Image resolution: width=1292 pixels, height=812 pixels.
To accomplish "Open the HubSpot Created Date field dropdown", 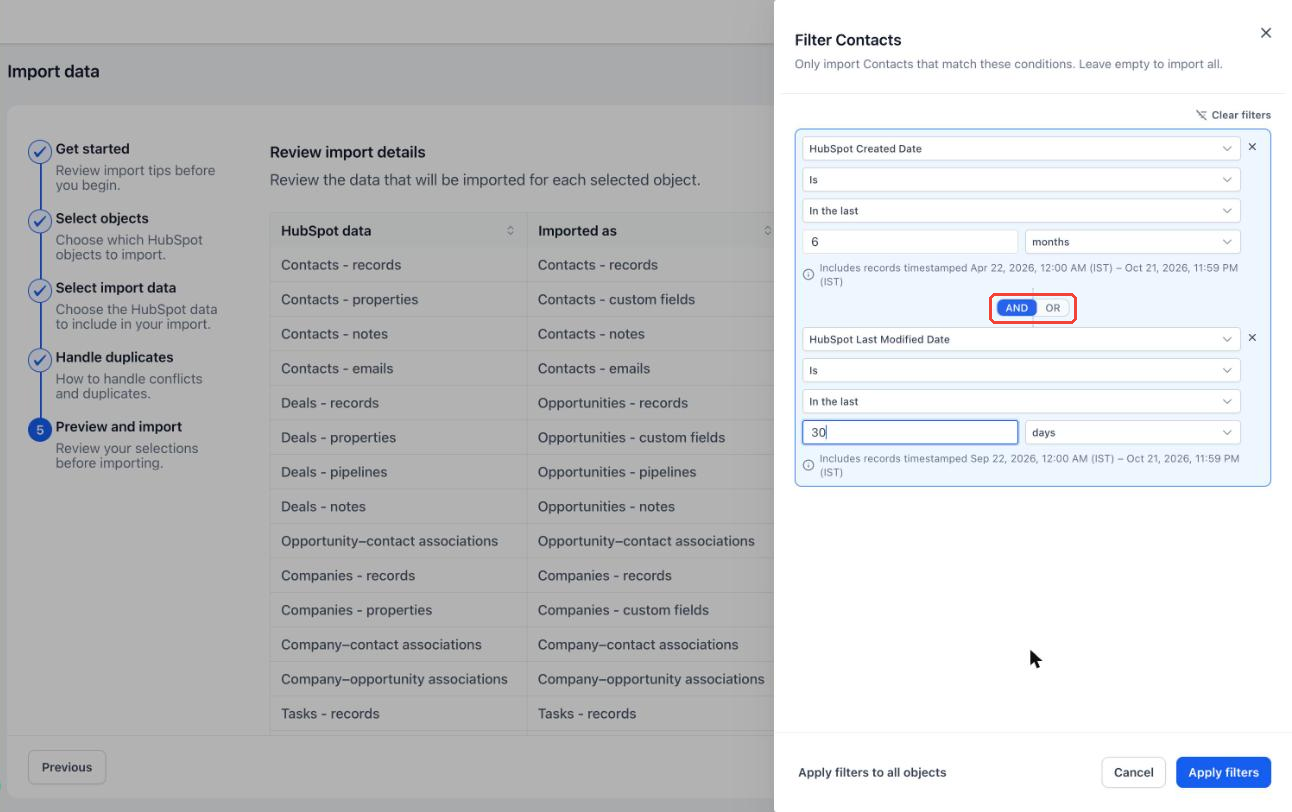I will coord(1021,148).
